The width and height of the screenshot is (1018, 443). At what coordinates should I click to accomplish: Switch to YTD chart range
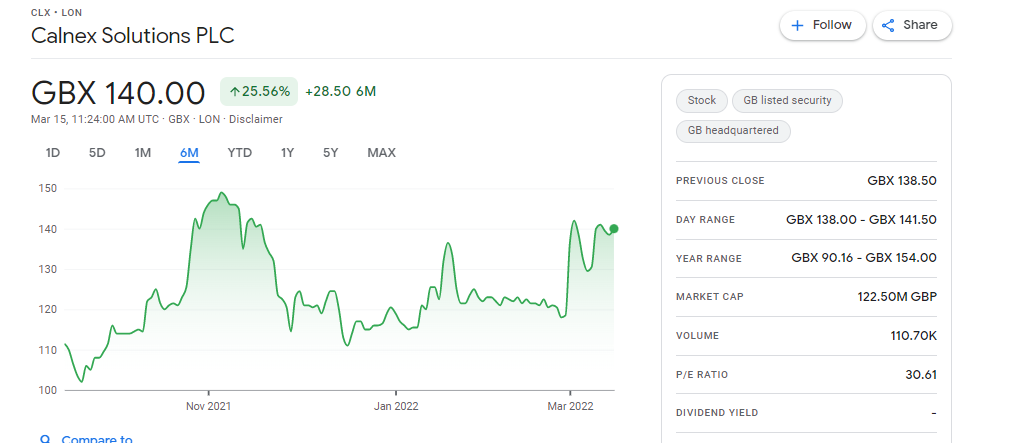(240, 153)
